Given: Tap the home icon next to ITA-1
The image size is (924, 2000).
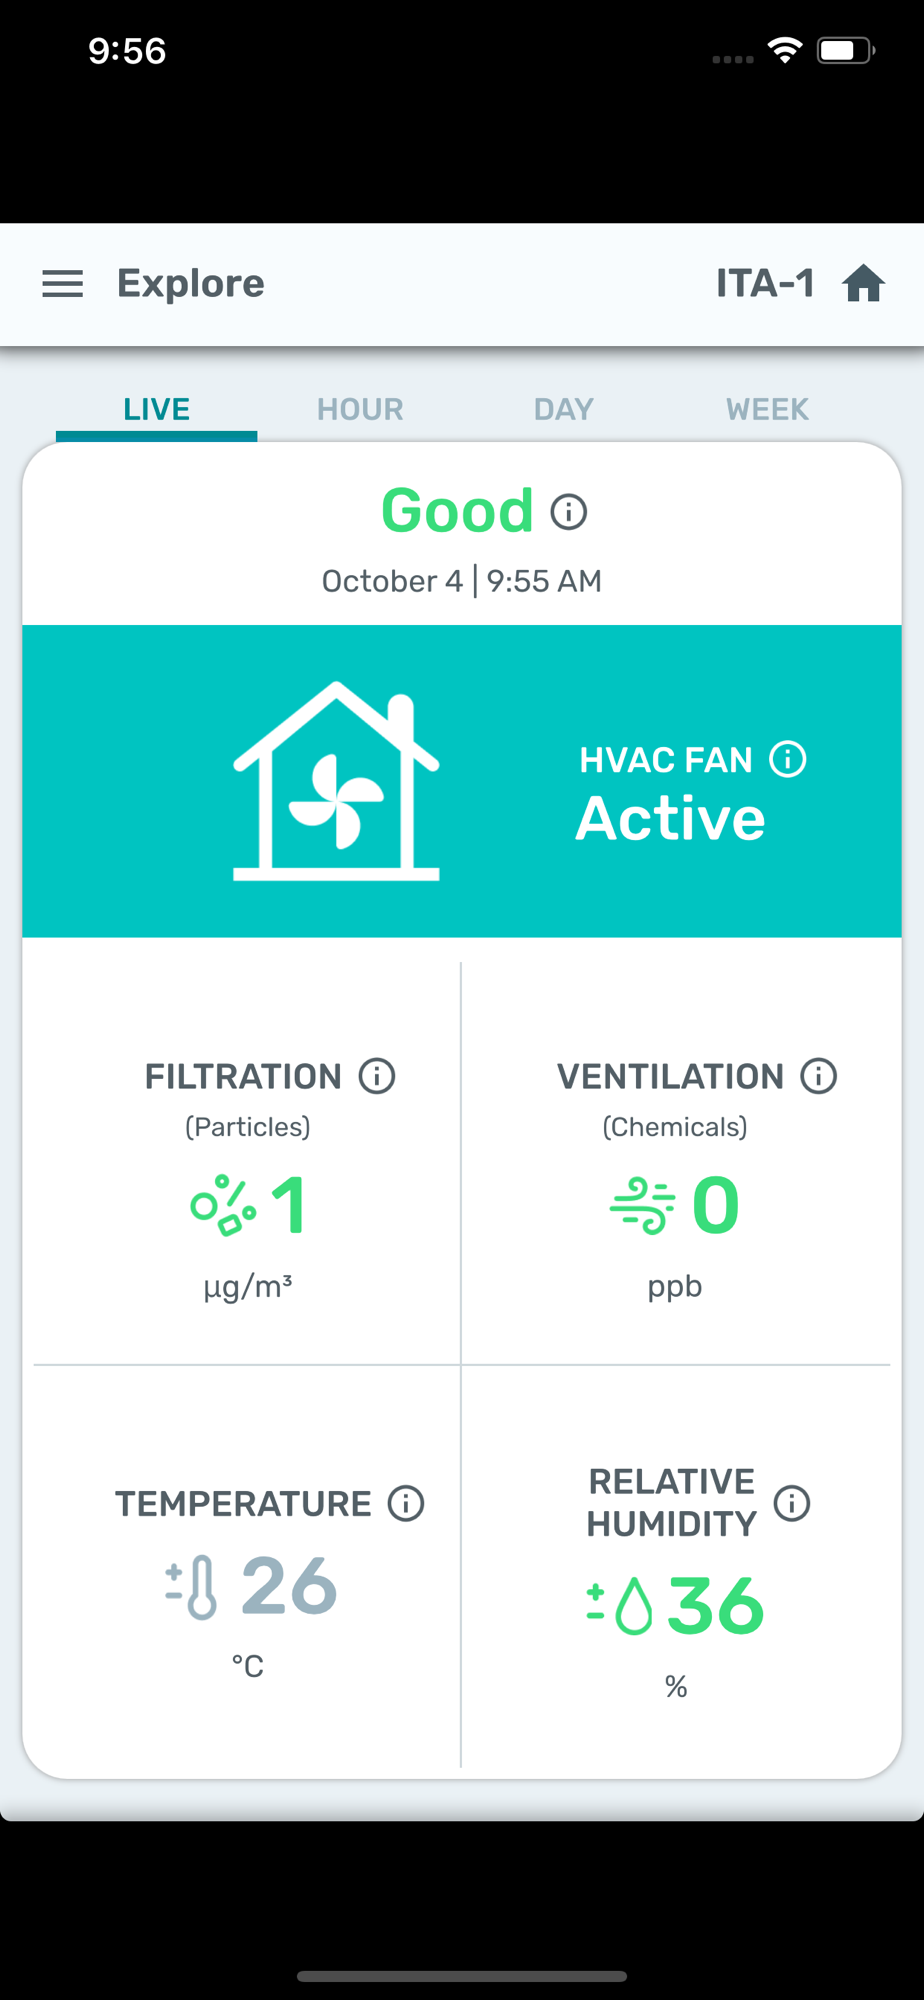Looking at the screenshot, I should click(863, 284).
